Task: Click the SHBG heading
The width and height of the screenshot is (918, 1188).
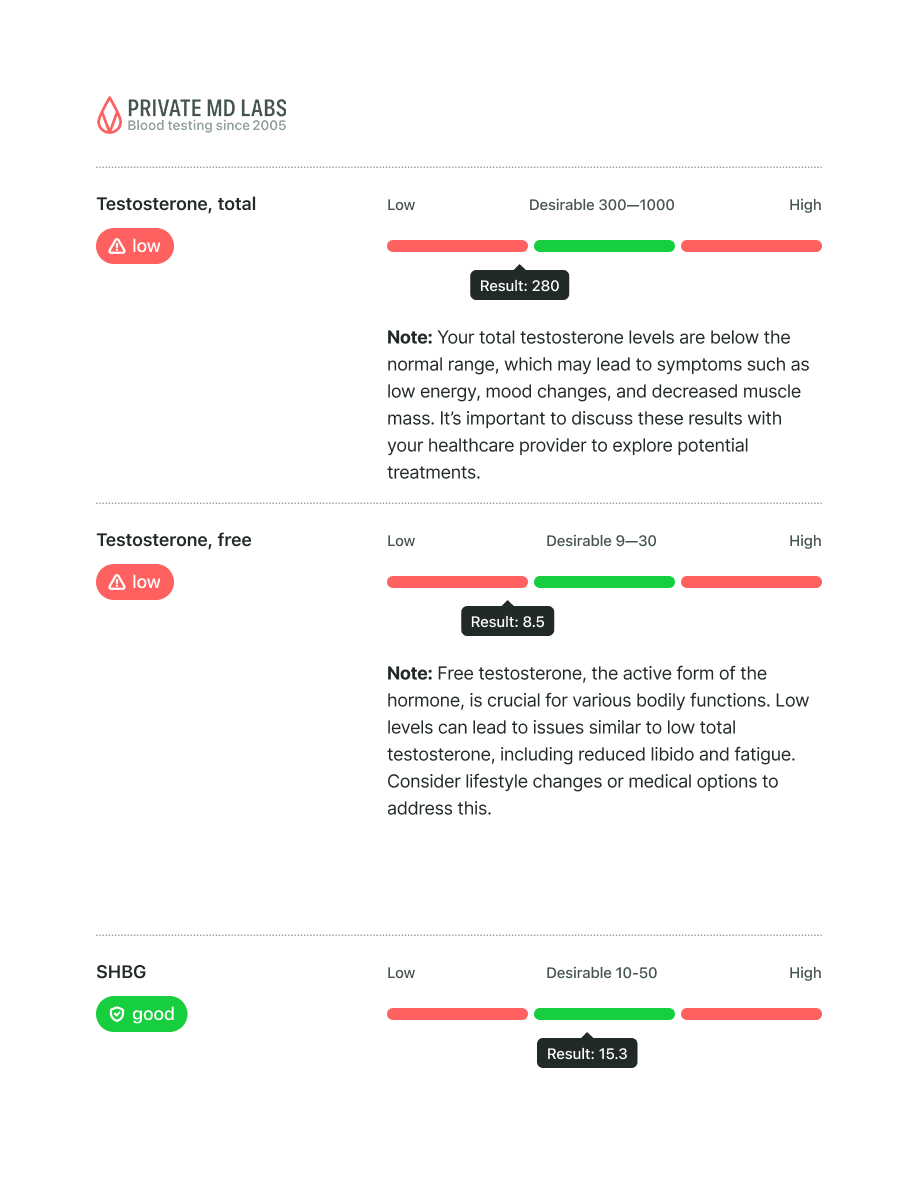Action: (x=121, y=972)
